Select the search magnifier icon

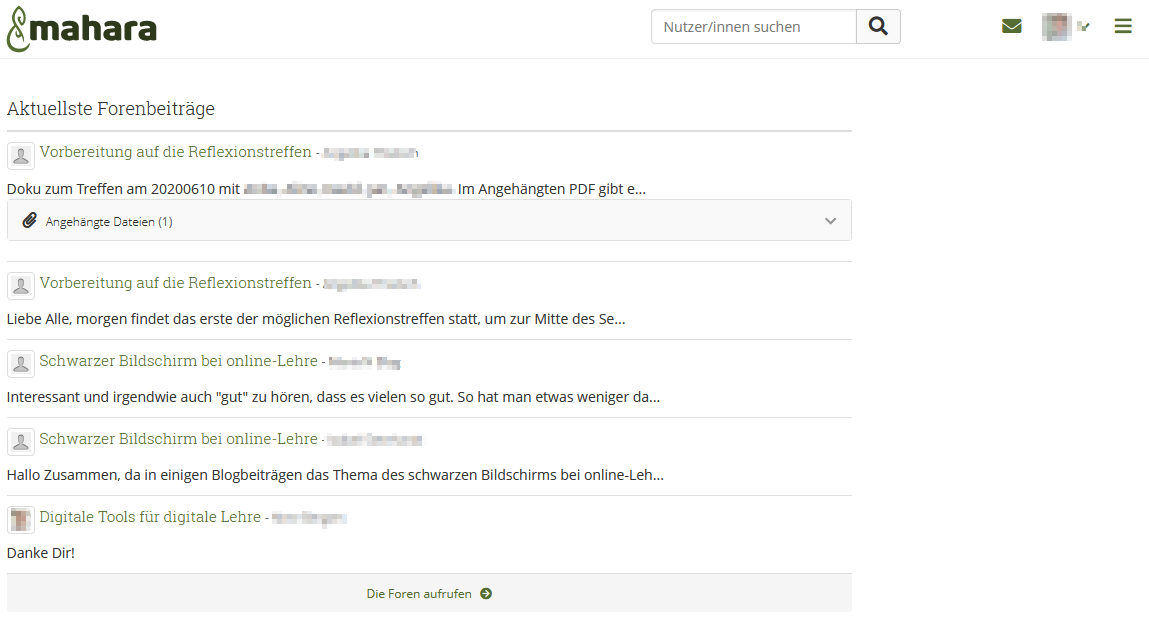[x=878, y=26]
